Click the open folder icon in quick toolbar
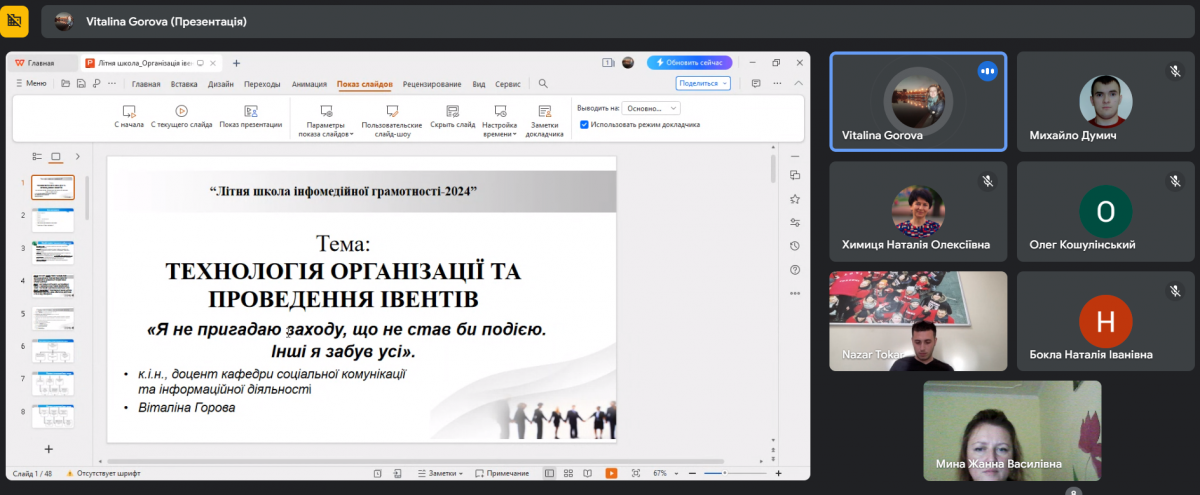 click(x=66, y=84)
